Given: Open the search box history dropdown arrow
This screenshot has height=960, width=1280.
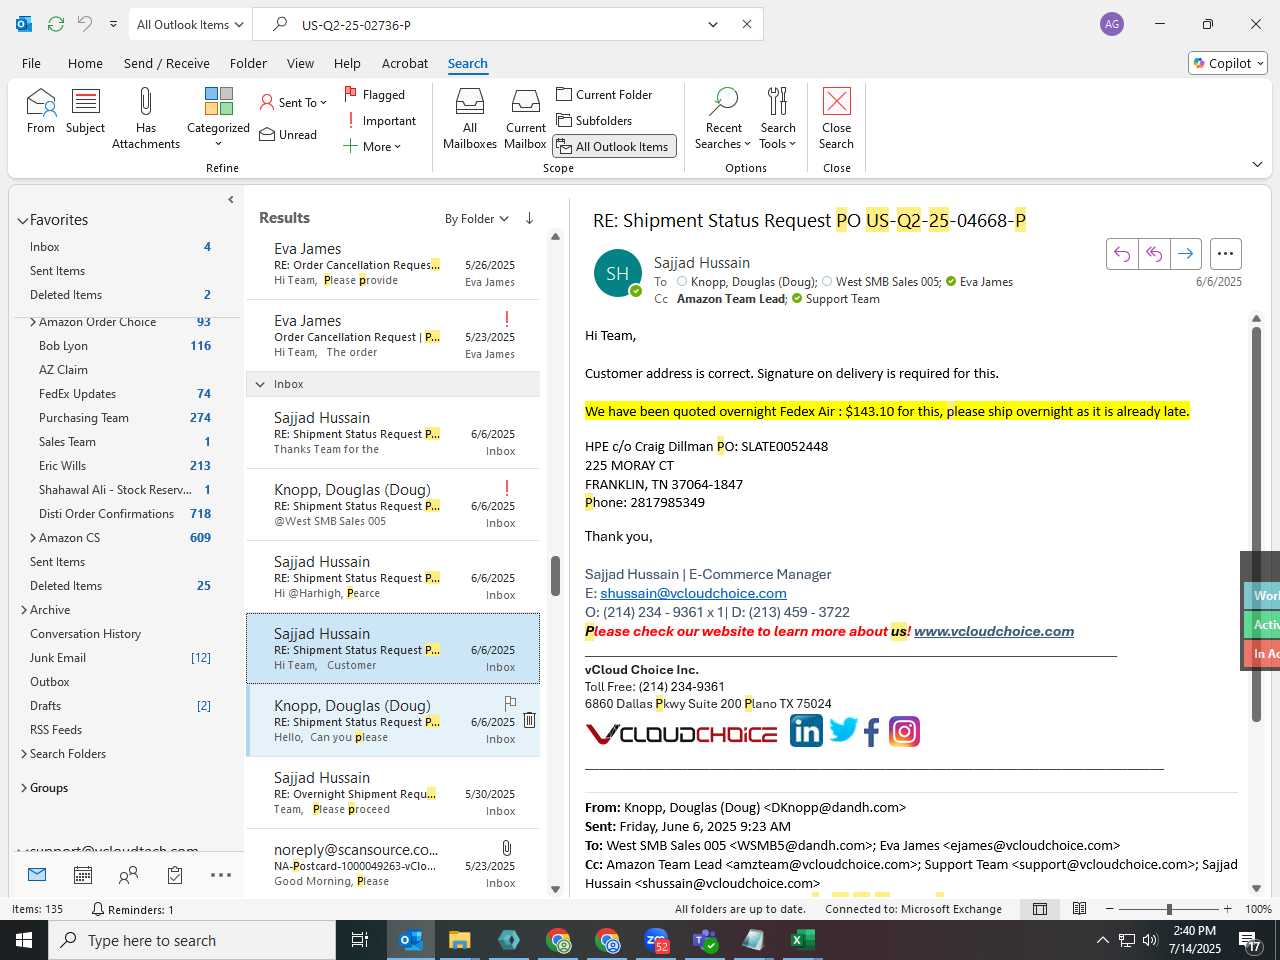Looking at the screenshot, I should point(713,24).
